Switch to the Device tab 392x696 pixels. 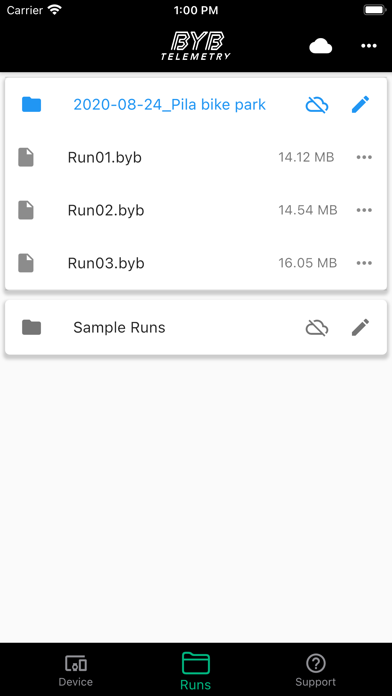[76, 671]
